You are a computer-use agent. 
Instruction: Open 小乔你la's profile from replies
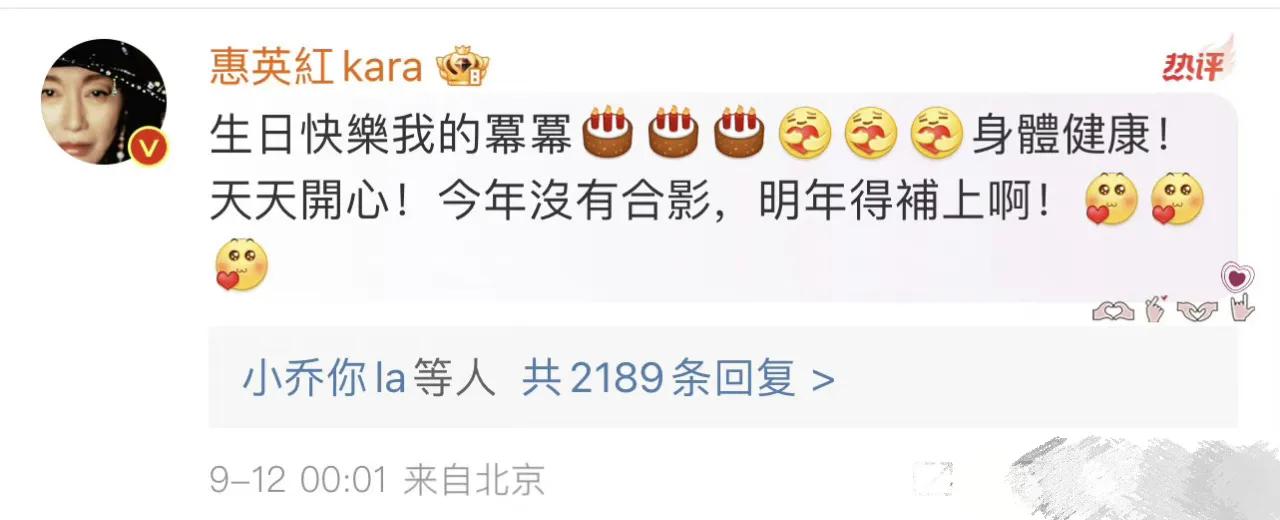[x=323, y=380]
